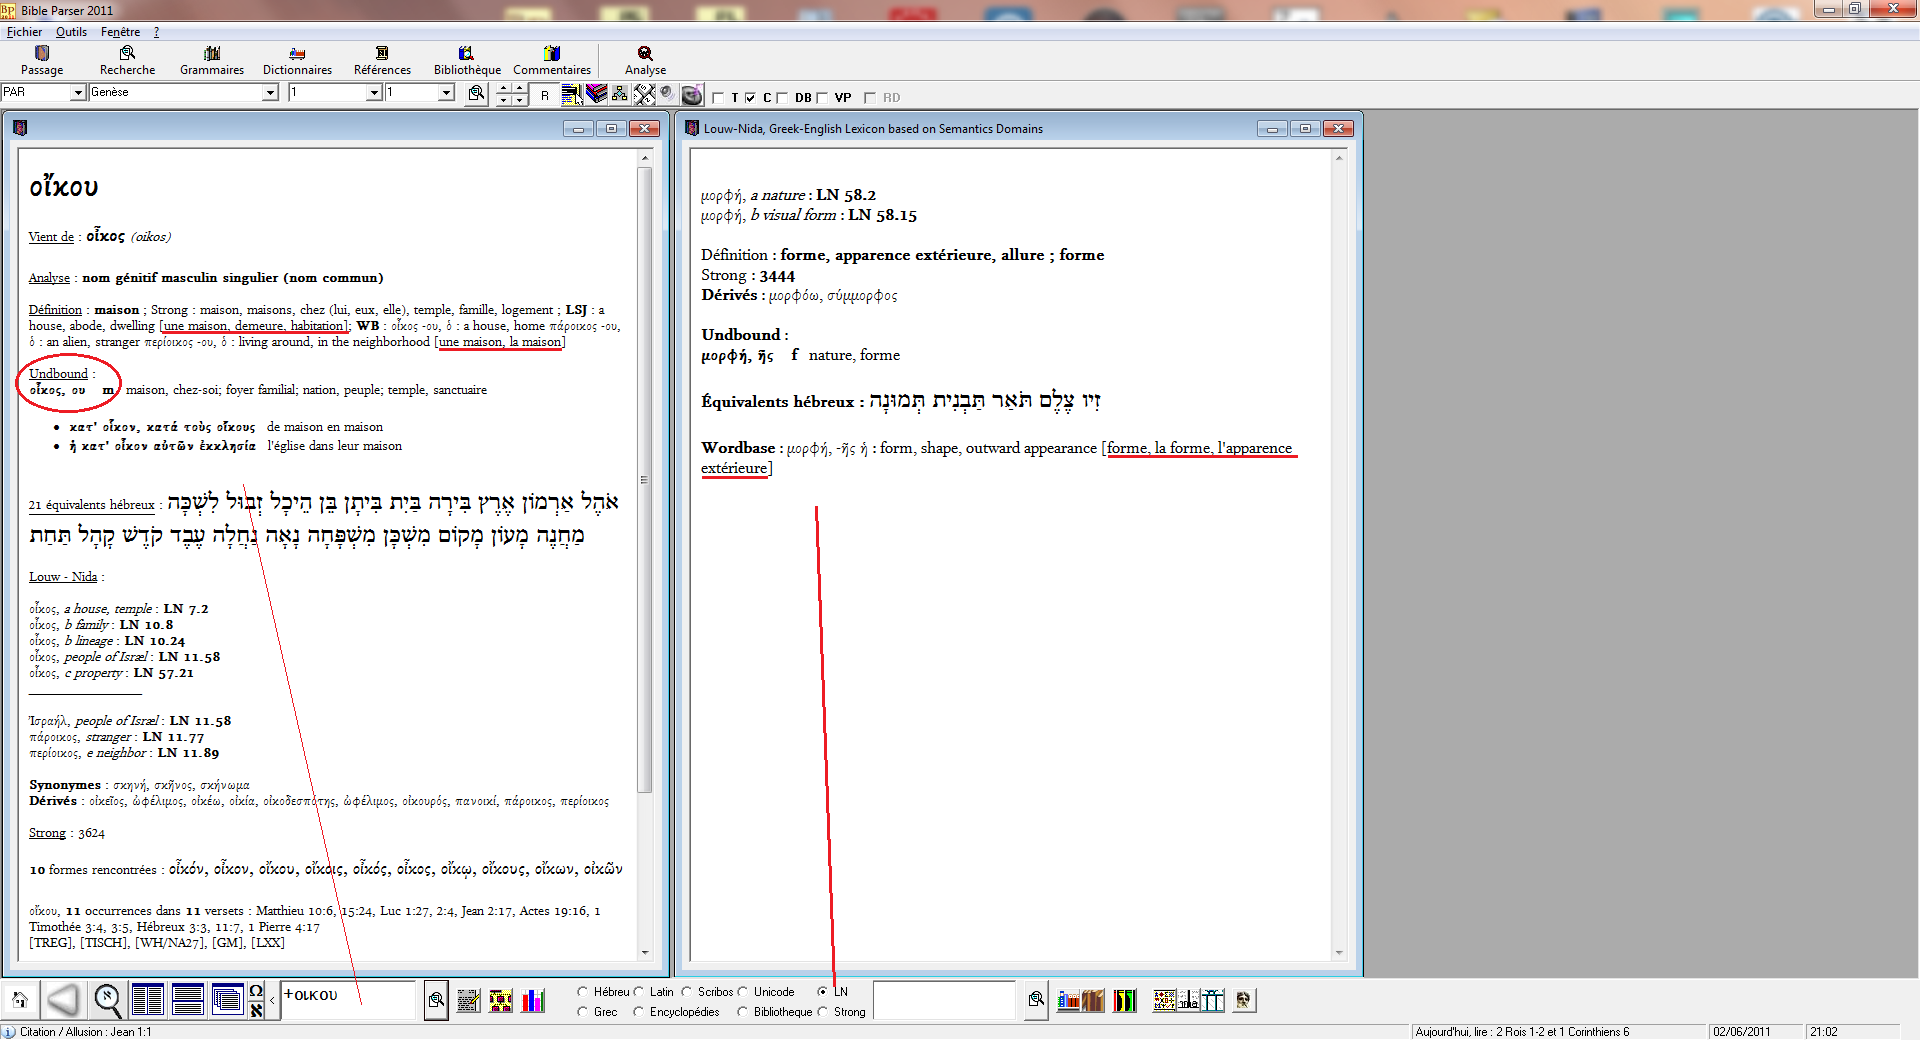The image size is (1920, 1040).
Task: Select the Bibliotheque radio button
Action: [x=742, y=1012]
